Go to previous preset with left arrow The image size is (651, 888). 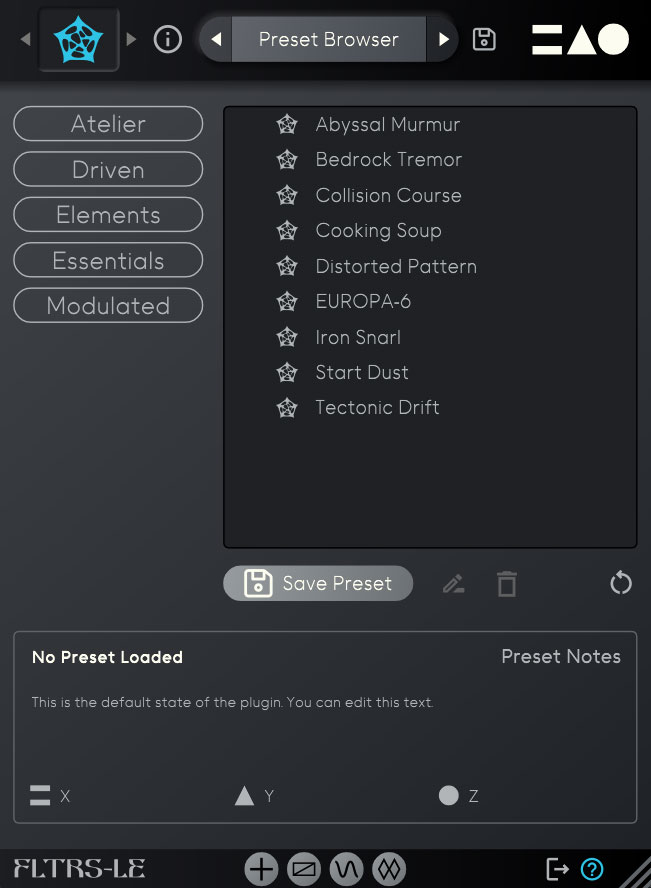coord(216,40)
